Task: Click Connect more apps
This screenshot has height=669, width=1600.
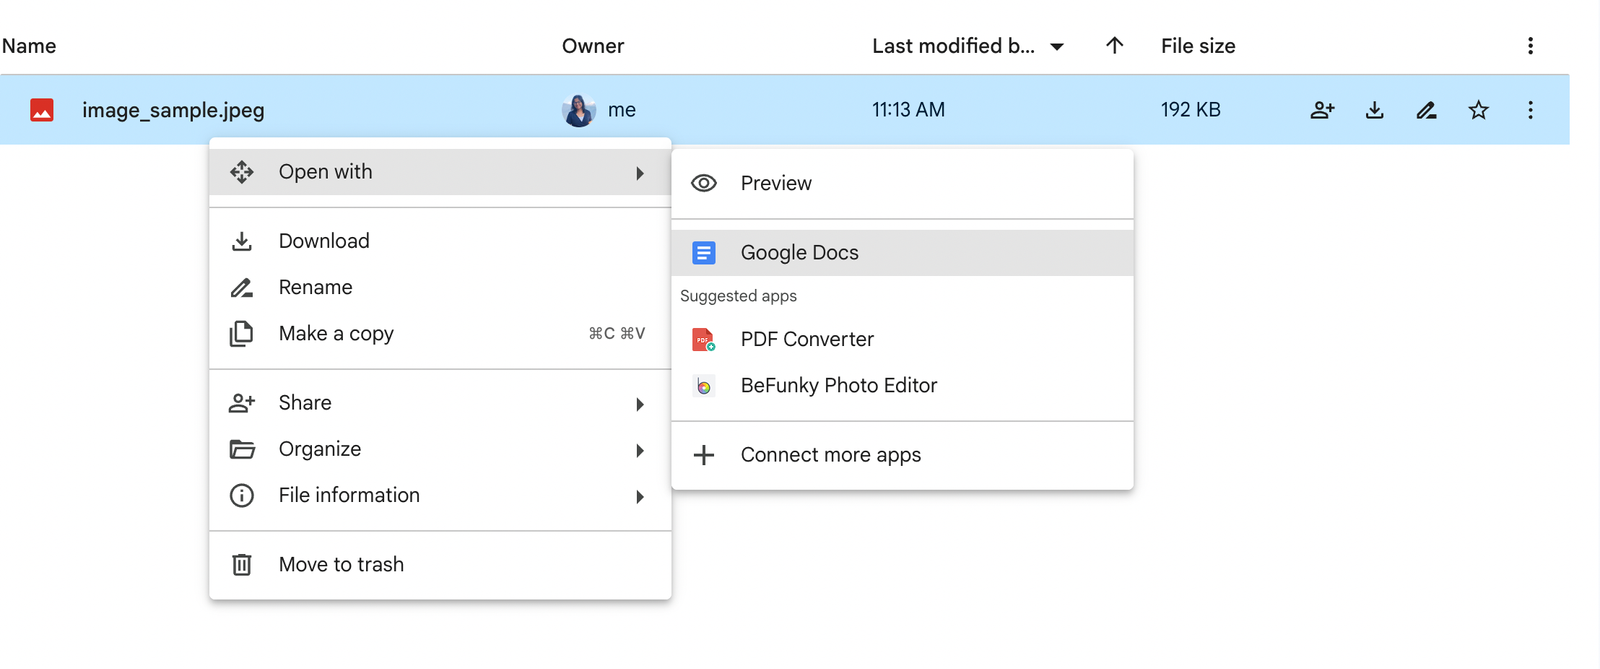Action: pos(830,455)
